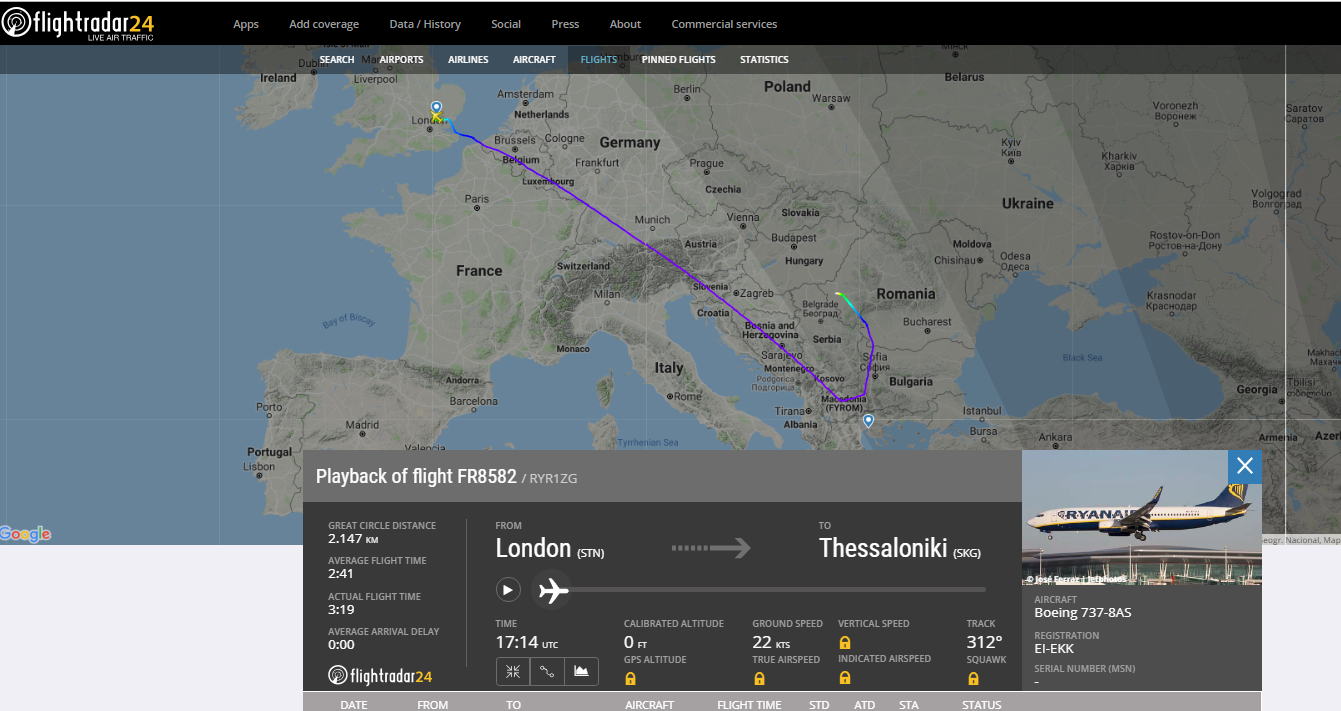Close the flight playback panel
1341x711 pixels.
click(x=1244, y=466)
